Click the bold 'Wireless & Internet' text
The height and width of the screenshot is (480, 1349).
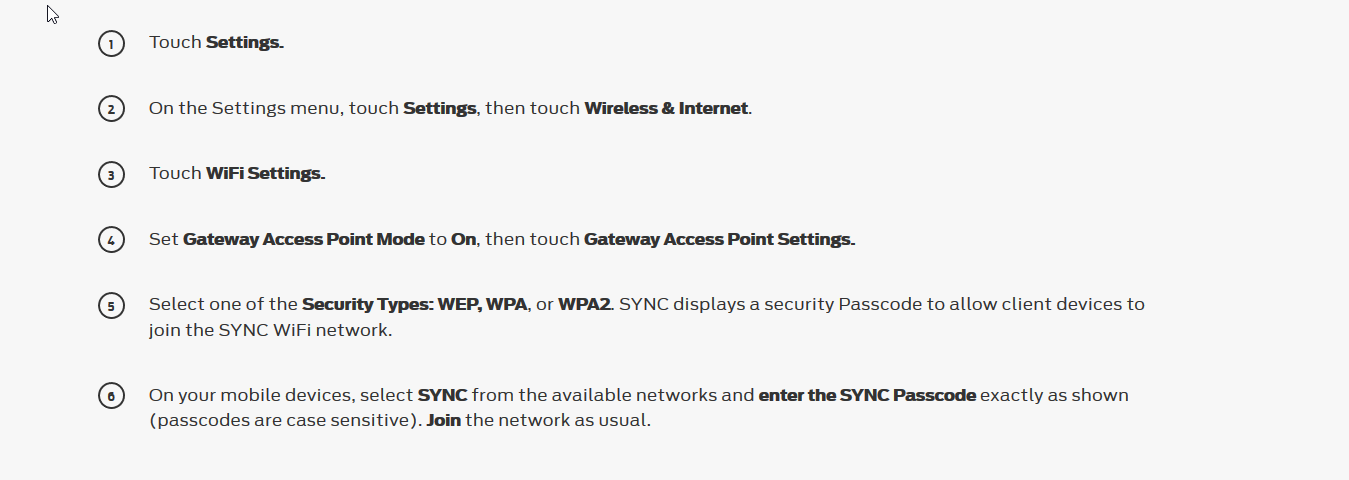667,108
